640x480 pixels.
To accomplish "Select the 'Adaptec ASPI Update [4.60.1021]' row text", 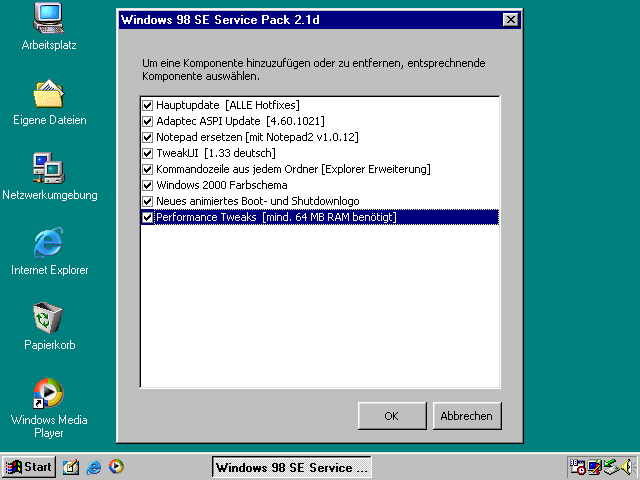I will pos(240,121).
